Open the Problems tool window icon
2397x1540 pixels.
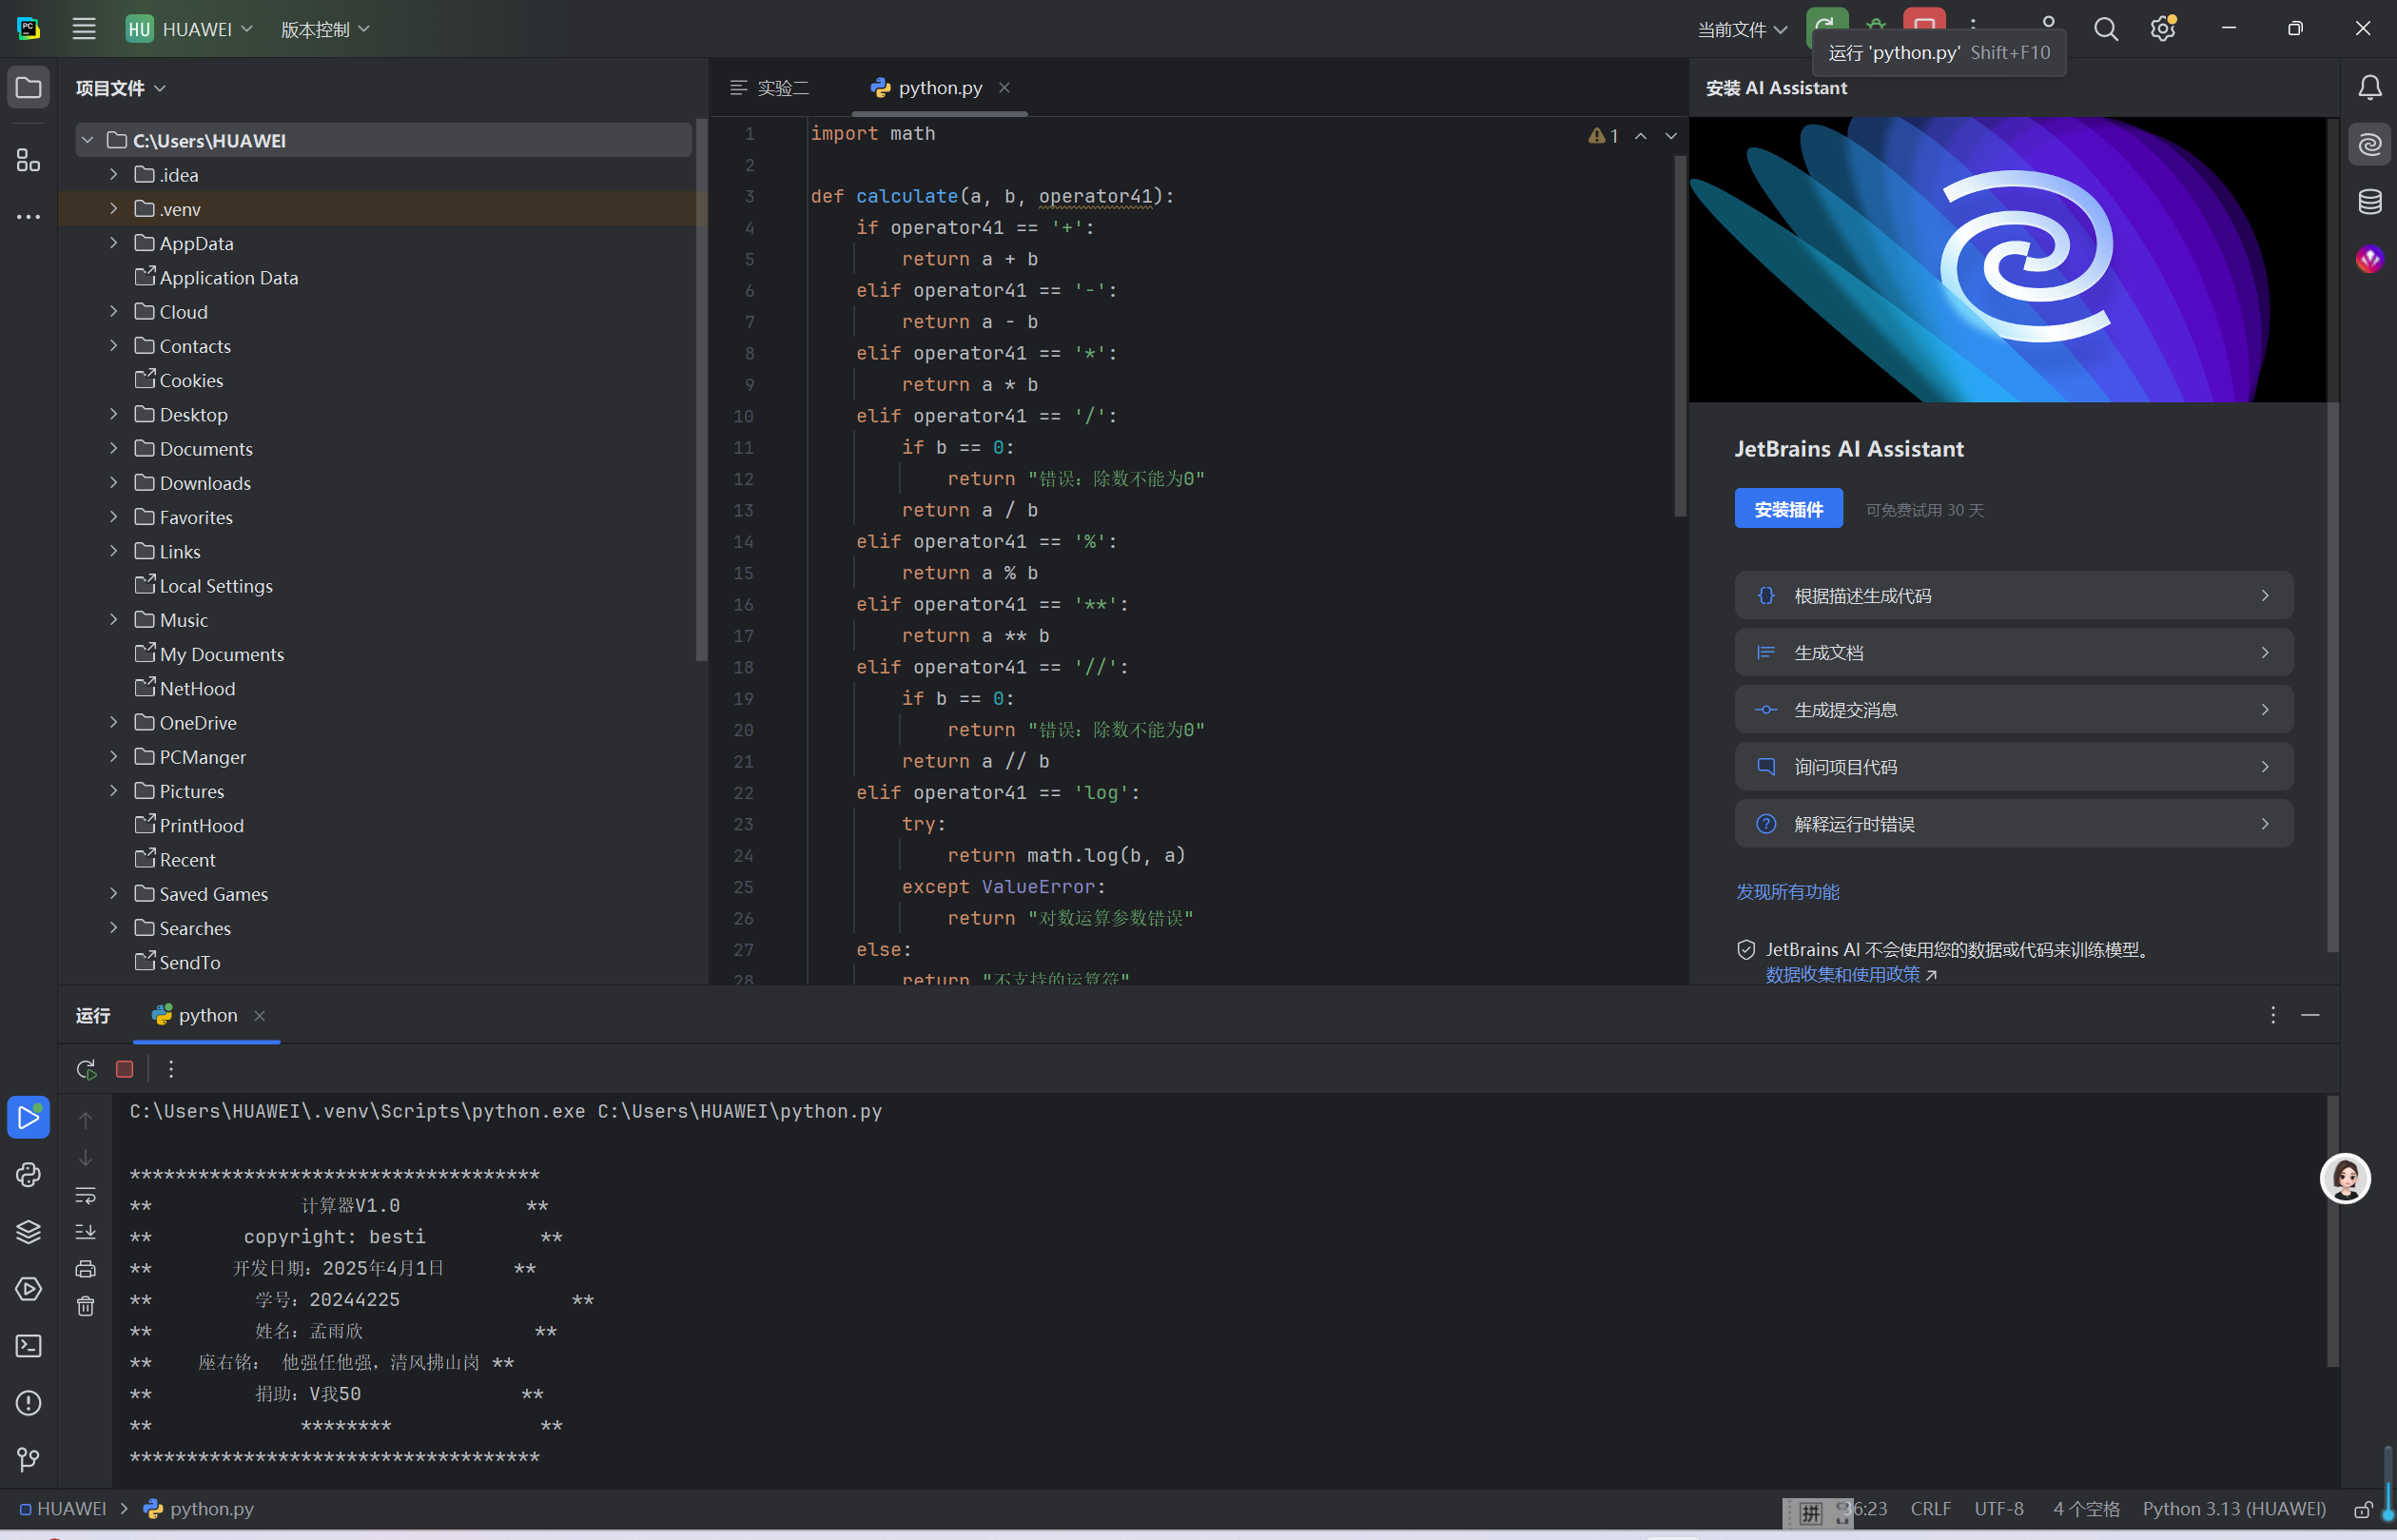click(28, 1403)
